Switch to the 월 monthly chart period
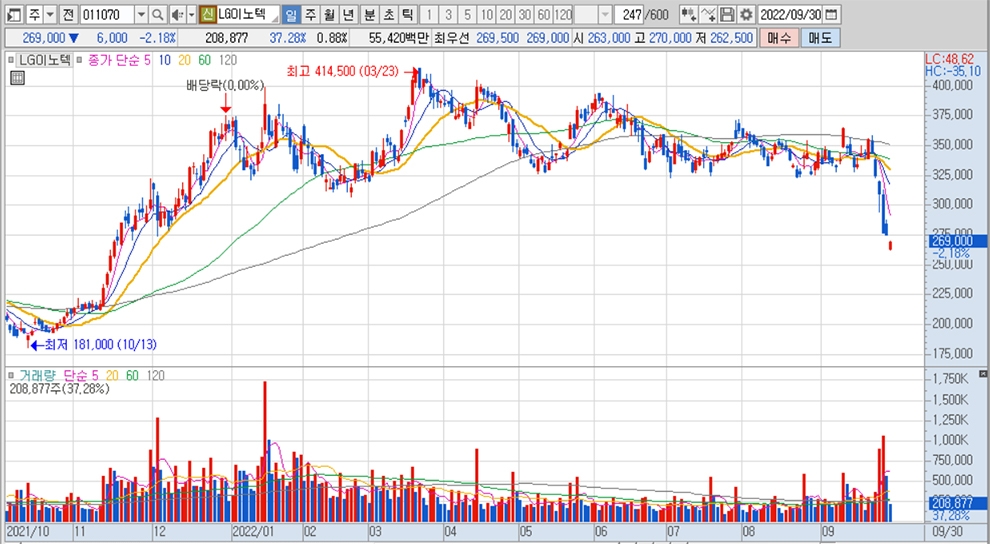The image size is (990, 544). click(x=329, y=14)
